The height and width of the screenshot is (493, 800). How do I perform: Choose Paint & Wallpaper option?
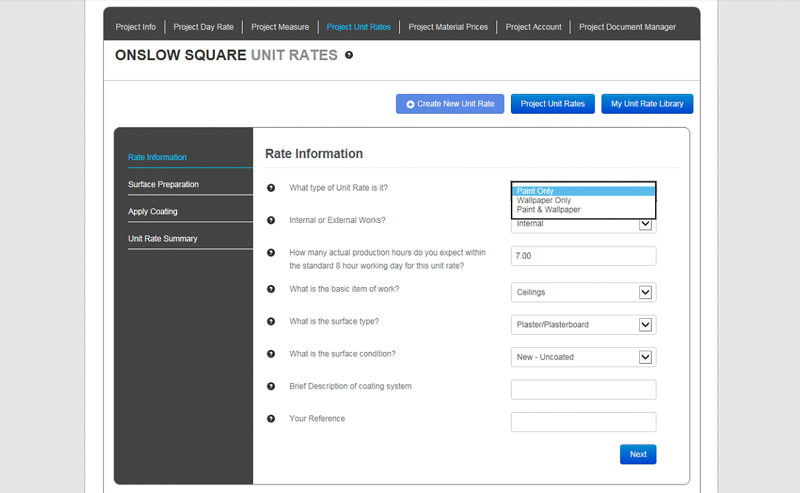pyautogui.click(x=583, y=209)
